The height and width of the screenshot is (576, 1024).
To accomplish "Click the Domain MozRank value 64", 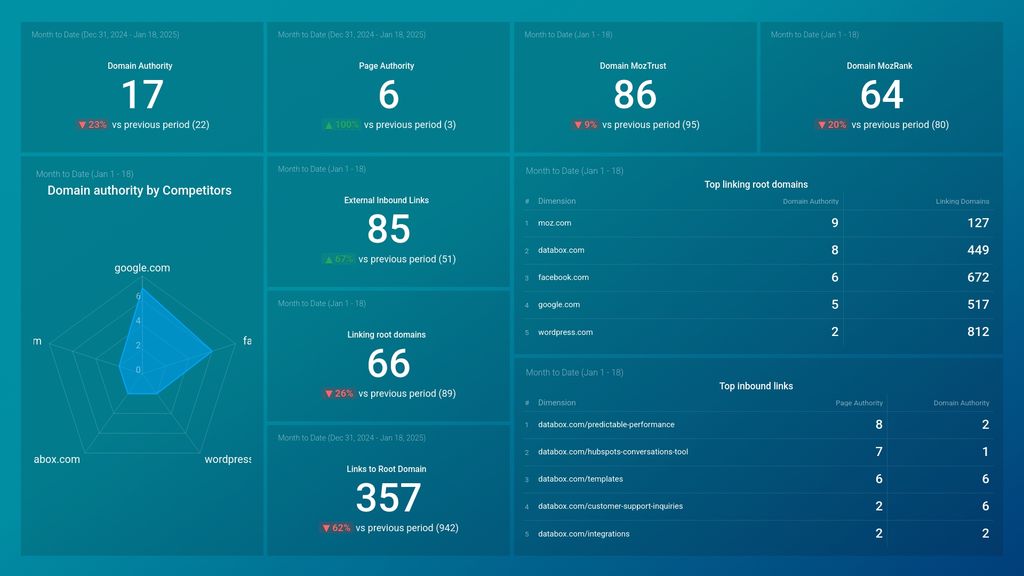I will pyautogui.click(x=882, y=95).
